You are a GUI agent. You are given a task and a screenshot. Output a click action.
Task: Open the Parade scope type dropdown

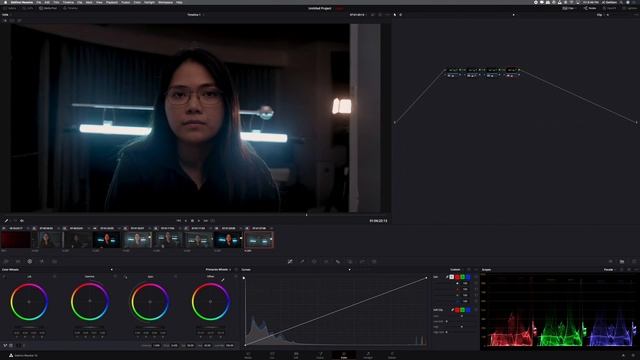pyautogui.click(x=609, y=269)
